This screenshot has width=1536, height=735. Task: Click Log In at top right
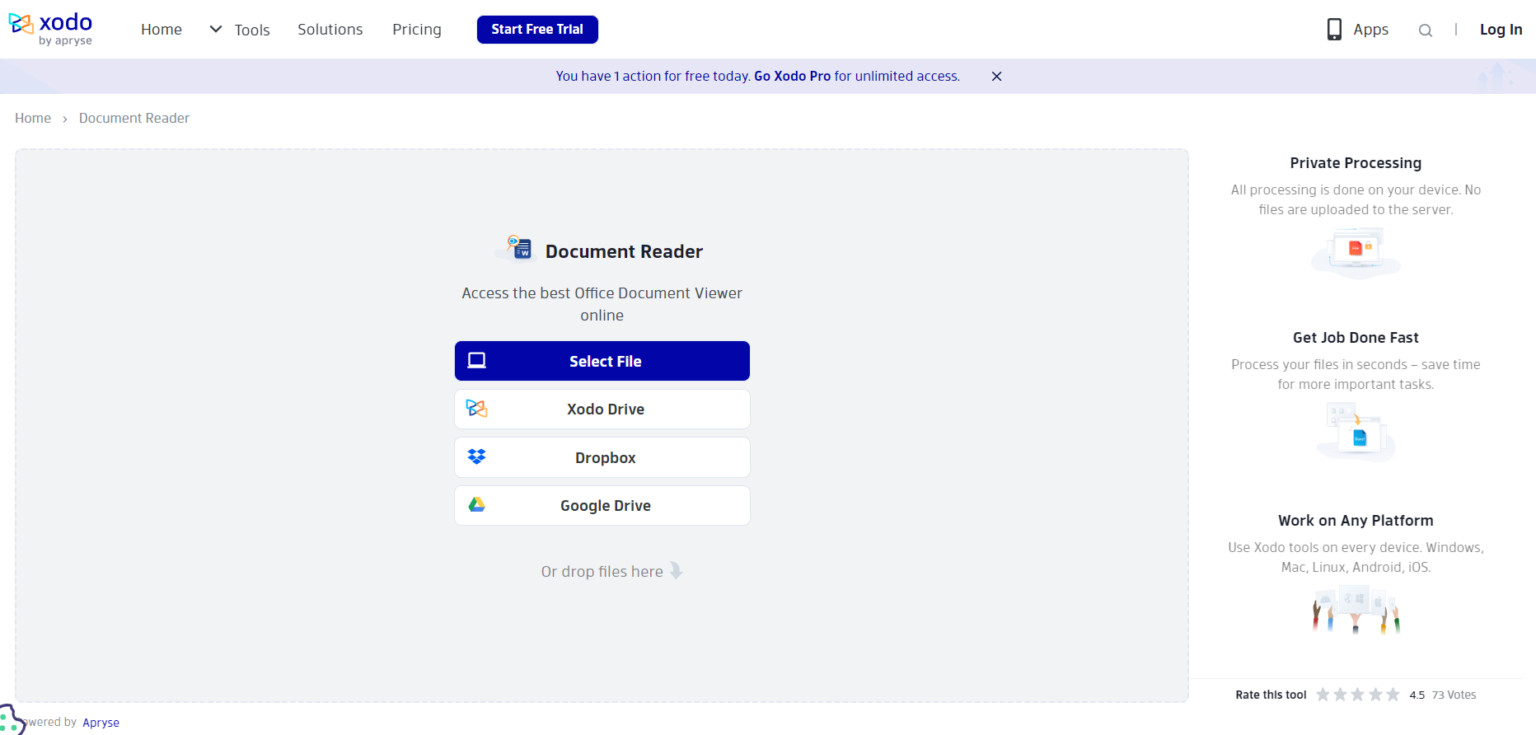[x=1501, y=29]
